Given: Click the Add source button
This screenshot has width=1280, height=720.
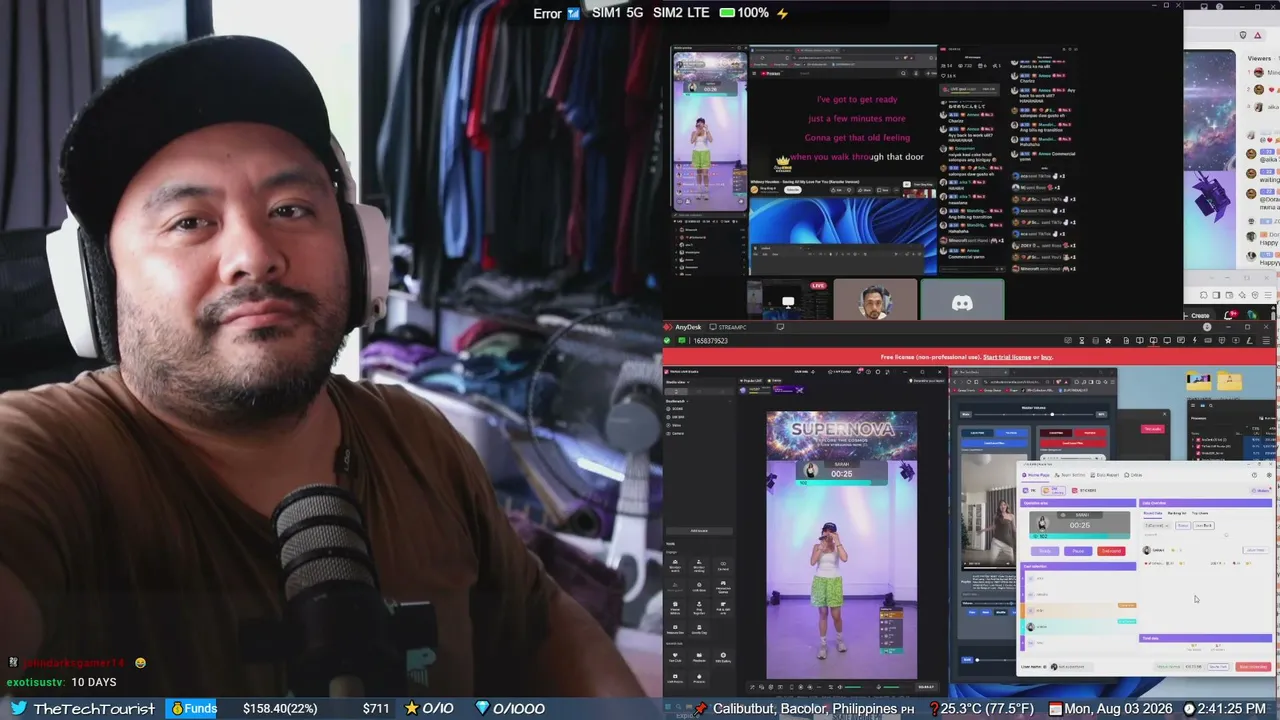Looking at the screenshot, I should pos(699,531).
